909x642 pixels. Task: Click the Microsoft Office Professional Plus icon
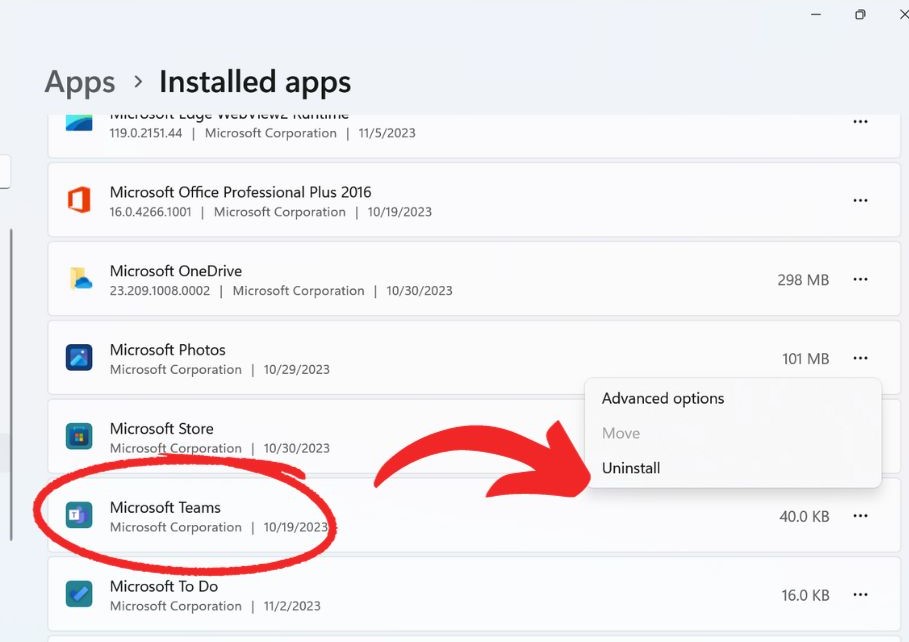click(79, 200)
